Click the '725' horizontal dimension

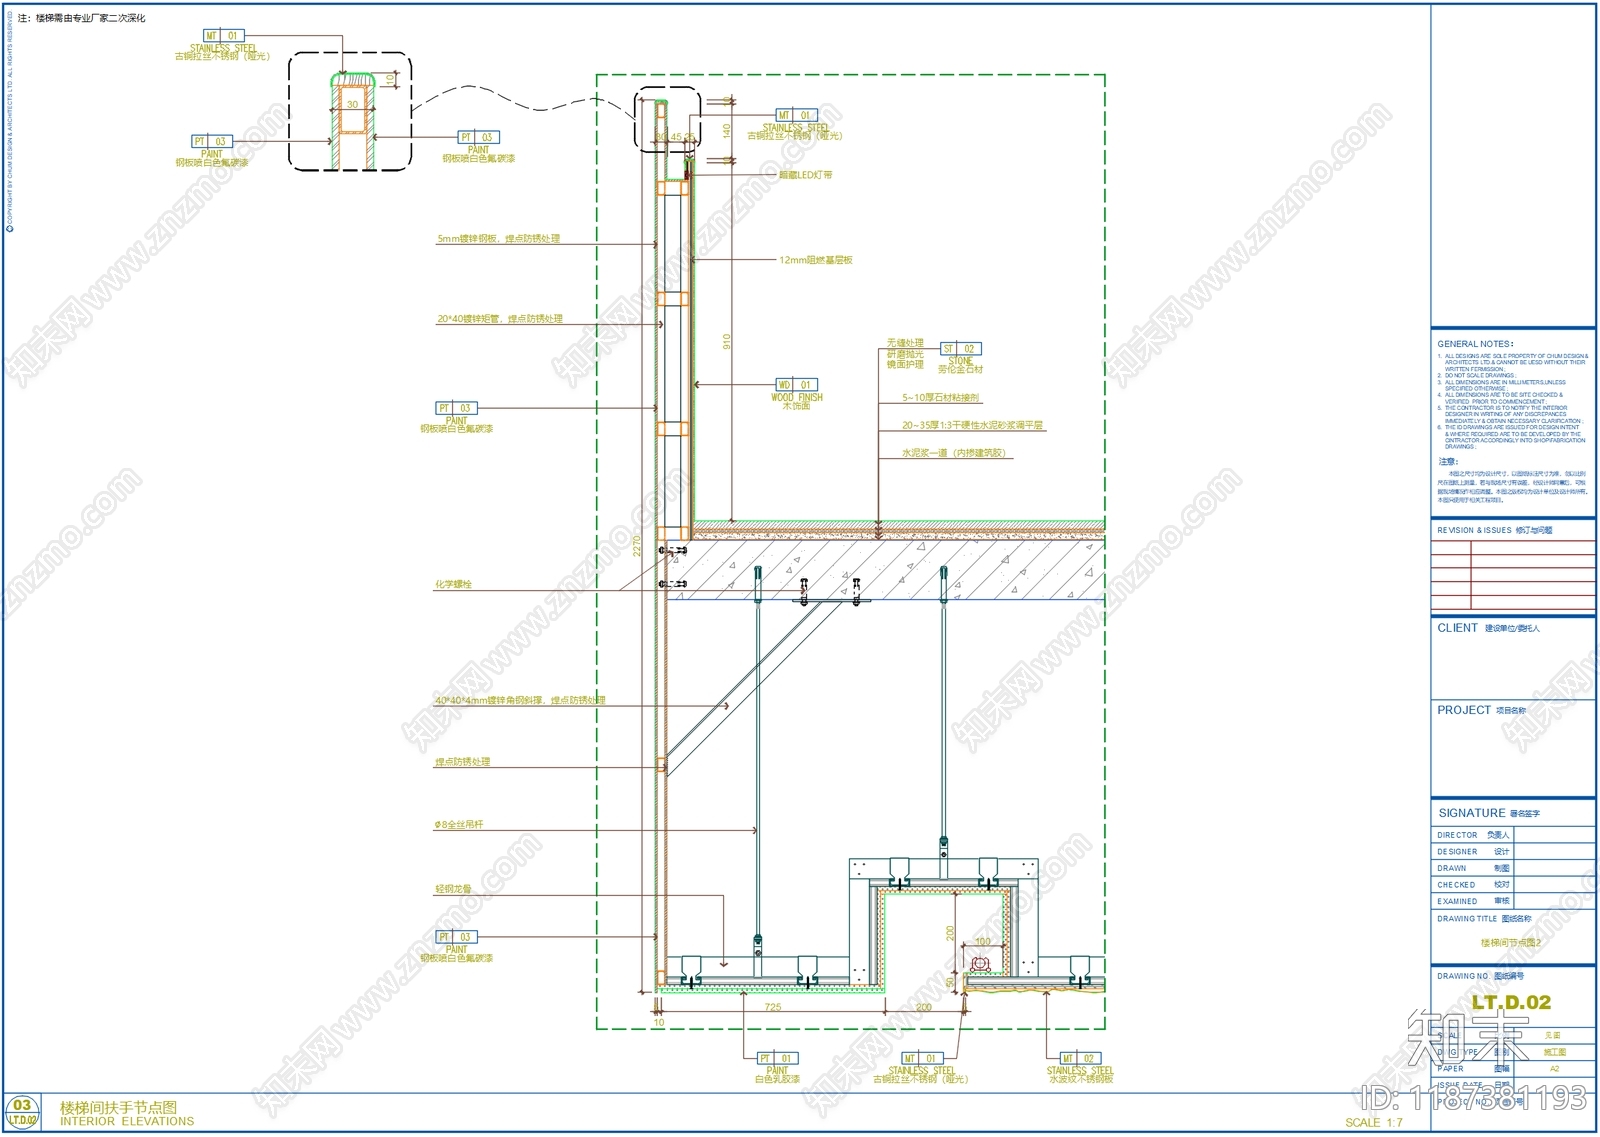pos(773,1007)
